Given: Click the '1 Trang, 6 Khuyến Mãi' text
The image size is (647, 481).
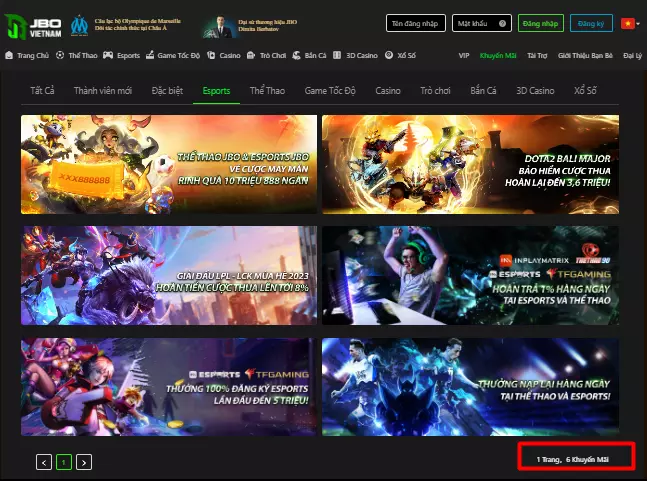Looking at the screenshot, I should click(x=572, y=459).
